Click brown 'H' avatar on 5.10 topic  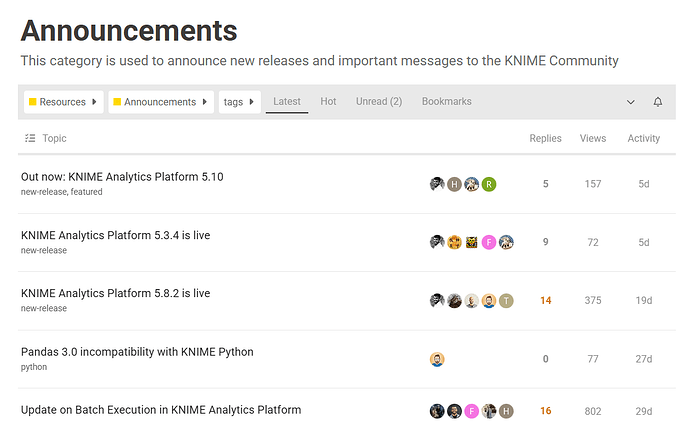pyautogui.click(x=454, y=184)
